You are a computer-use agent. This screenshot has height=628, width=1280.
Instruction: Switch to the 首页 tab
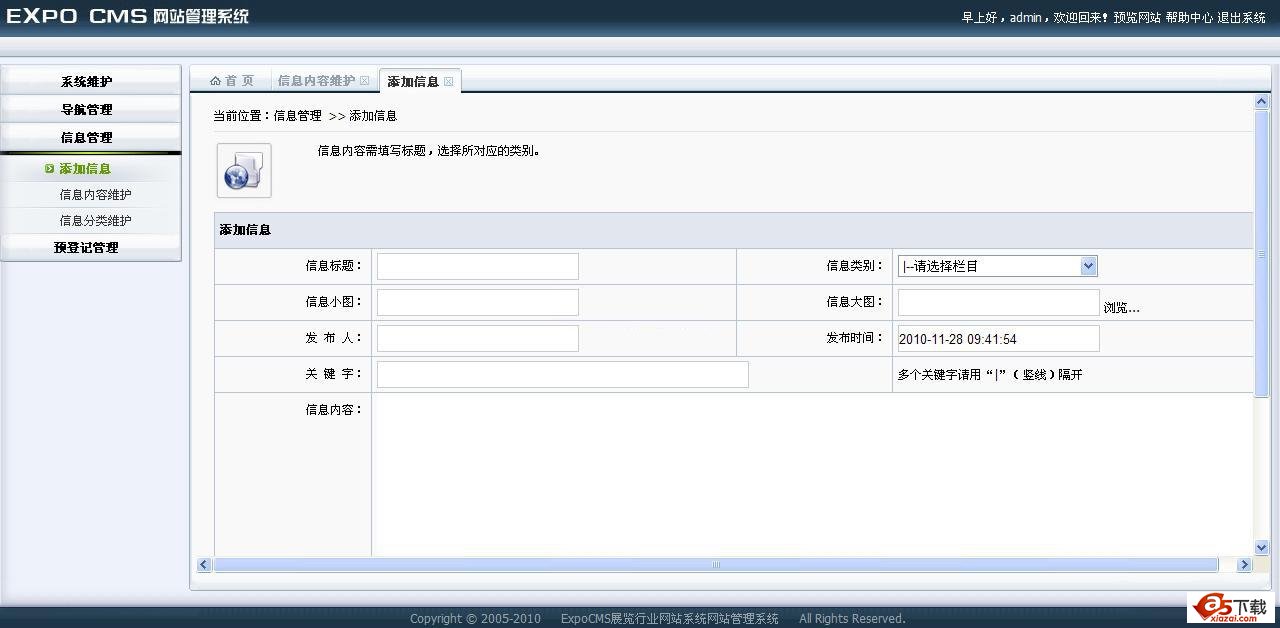pyautogui.click(x=231, y=81)
